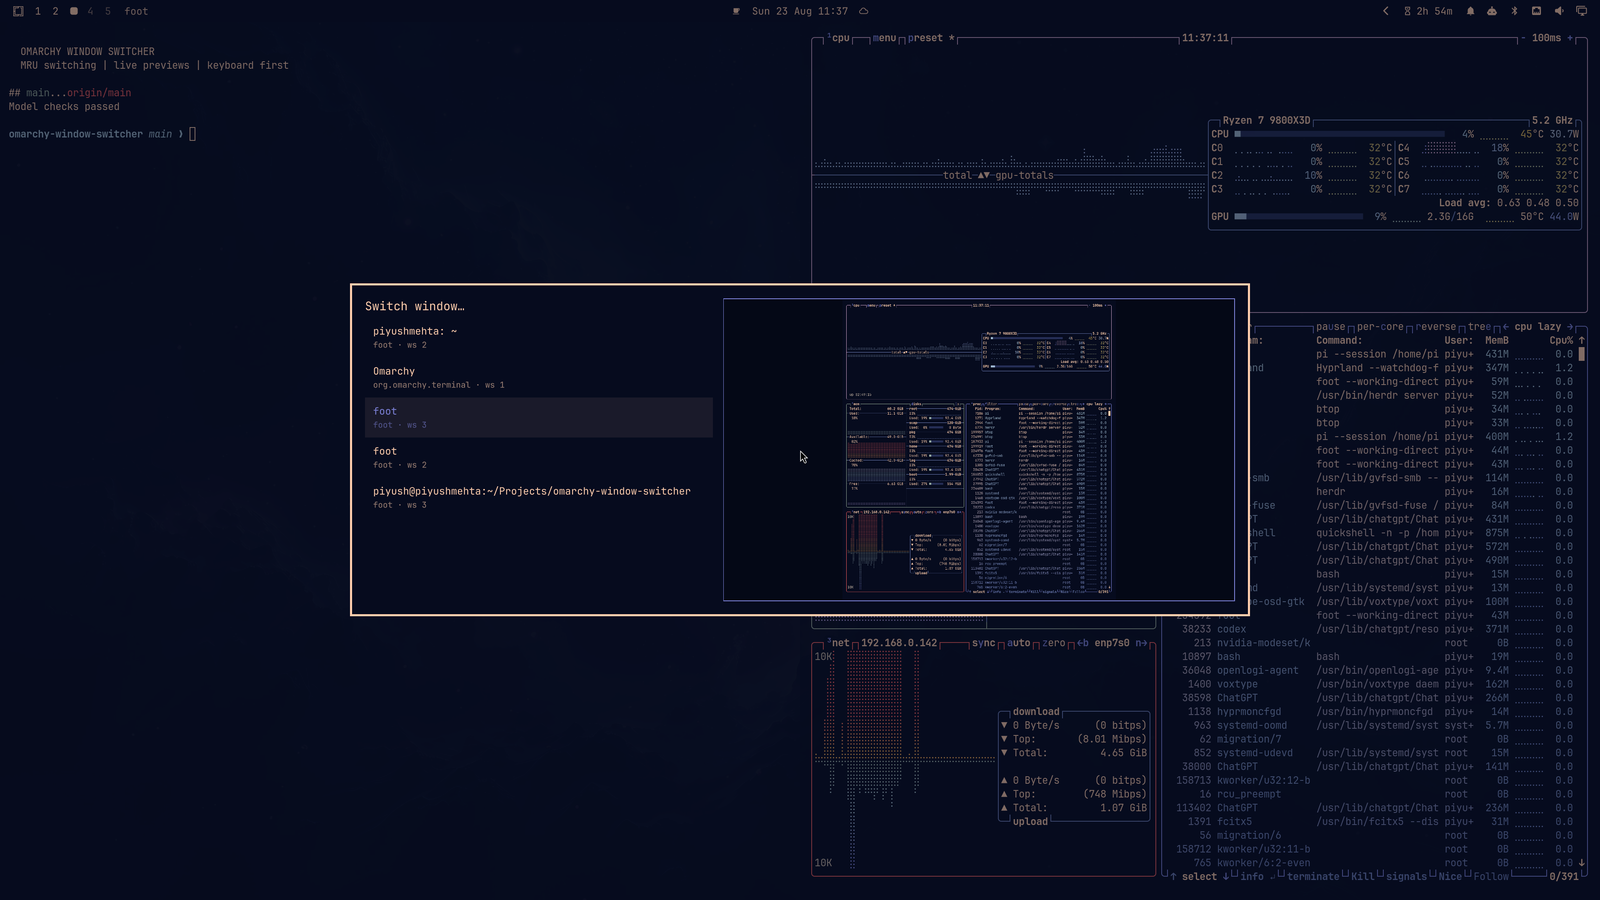The height and width of the screenshot is (900, 1600).
Task: Click the gpu-totals graph toggle label
Action: (1024, 175)
